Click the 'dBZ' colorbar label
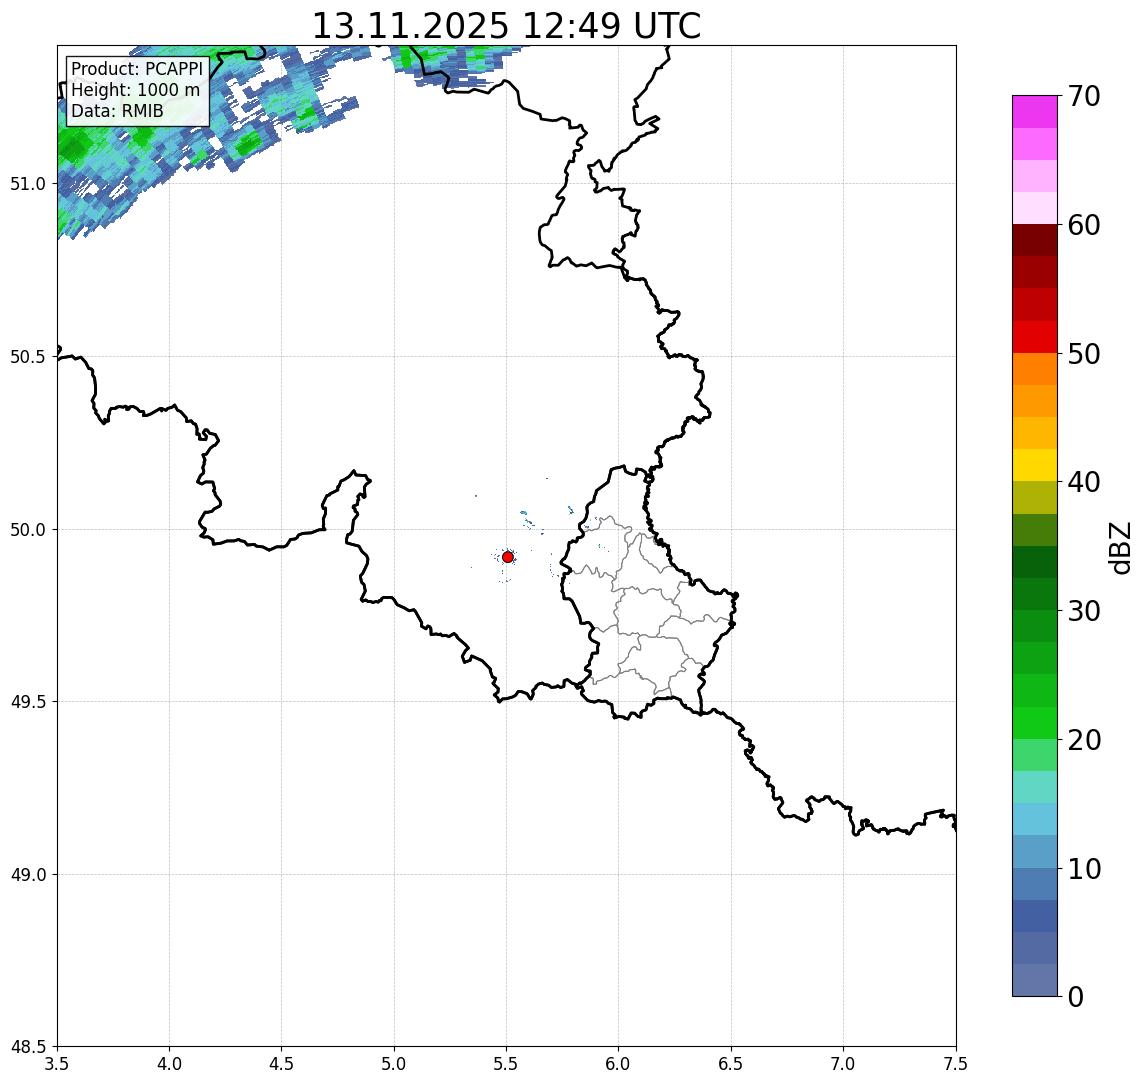Image resolution: width=1145 pixels, height=1084 pixels. (1120, 548)
